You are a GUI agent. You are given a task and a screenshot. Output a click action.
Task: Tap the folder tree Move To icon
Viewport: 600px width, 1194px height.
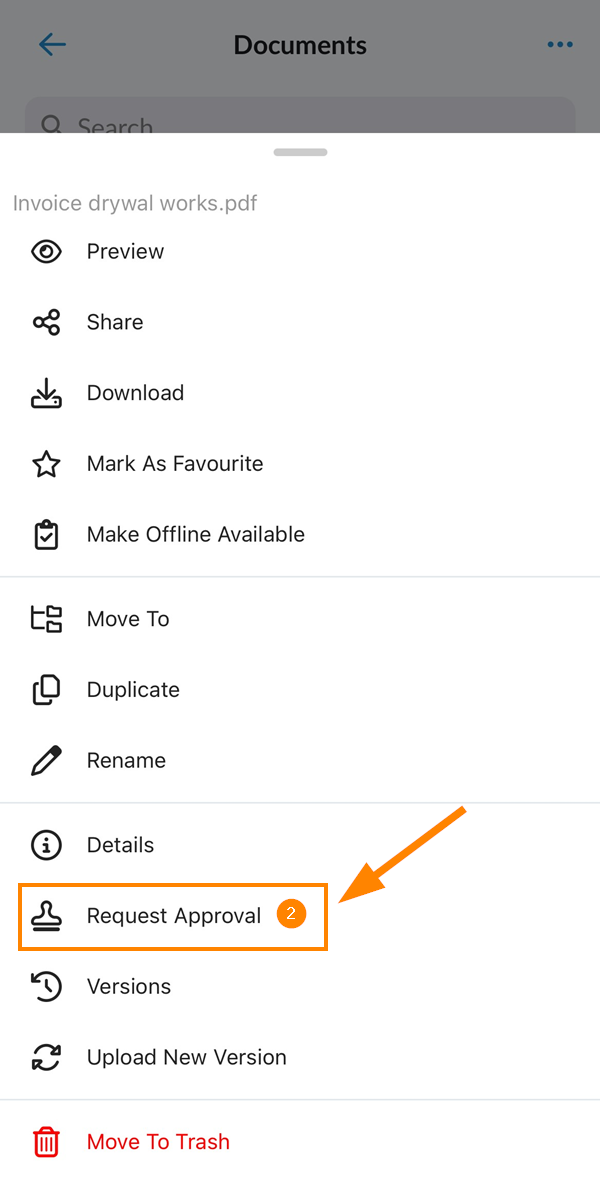[x=46, y=619]
